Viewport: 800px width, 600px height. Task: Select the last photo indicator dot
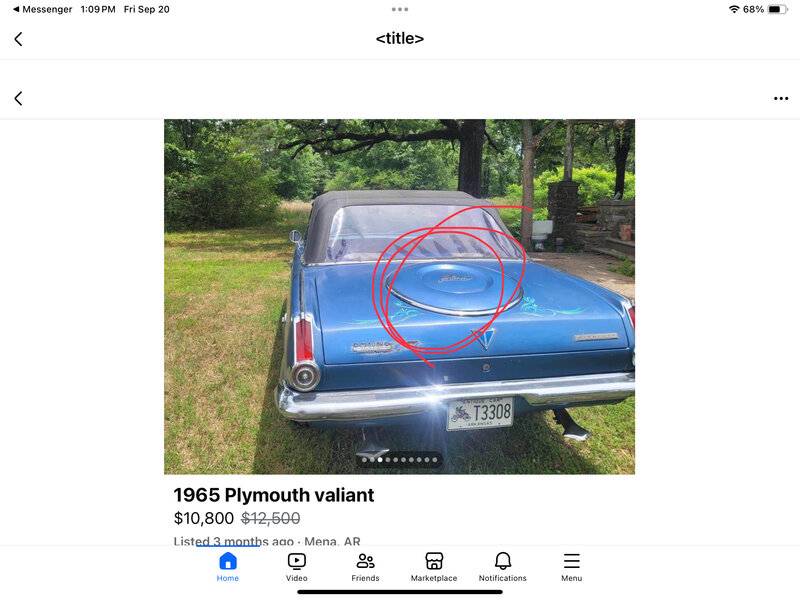coord(435,460)
